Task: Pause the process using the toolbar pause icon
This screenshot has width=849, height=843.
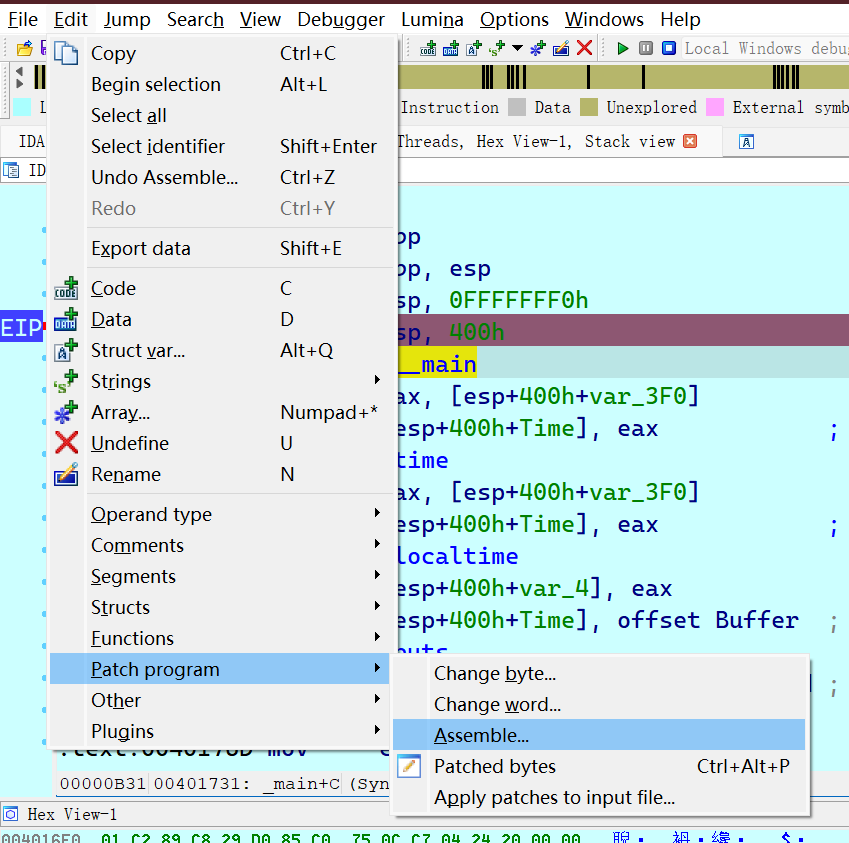Action: 646,48
